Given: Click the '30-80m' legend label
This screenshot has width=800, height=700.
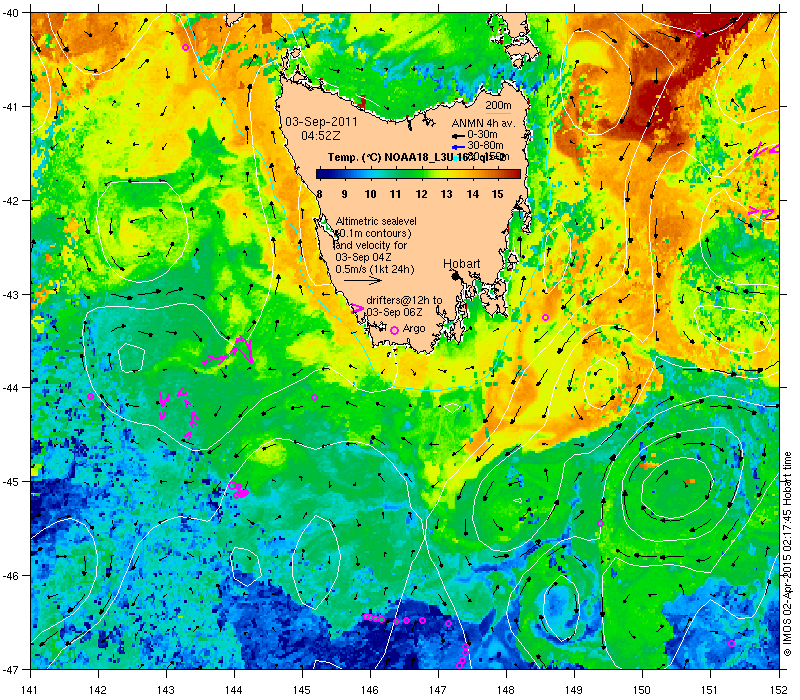Looking at the screenshot, I should pyautogui.click(x=485, y=146).
